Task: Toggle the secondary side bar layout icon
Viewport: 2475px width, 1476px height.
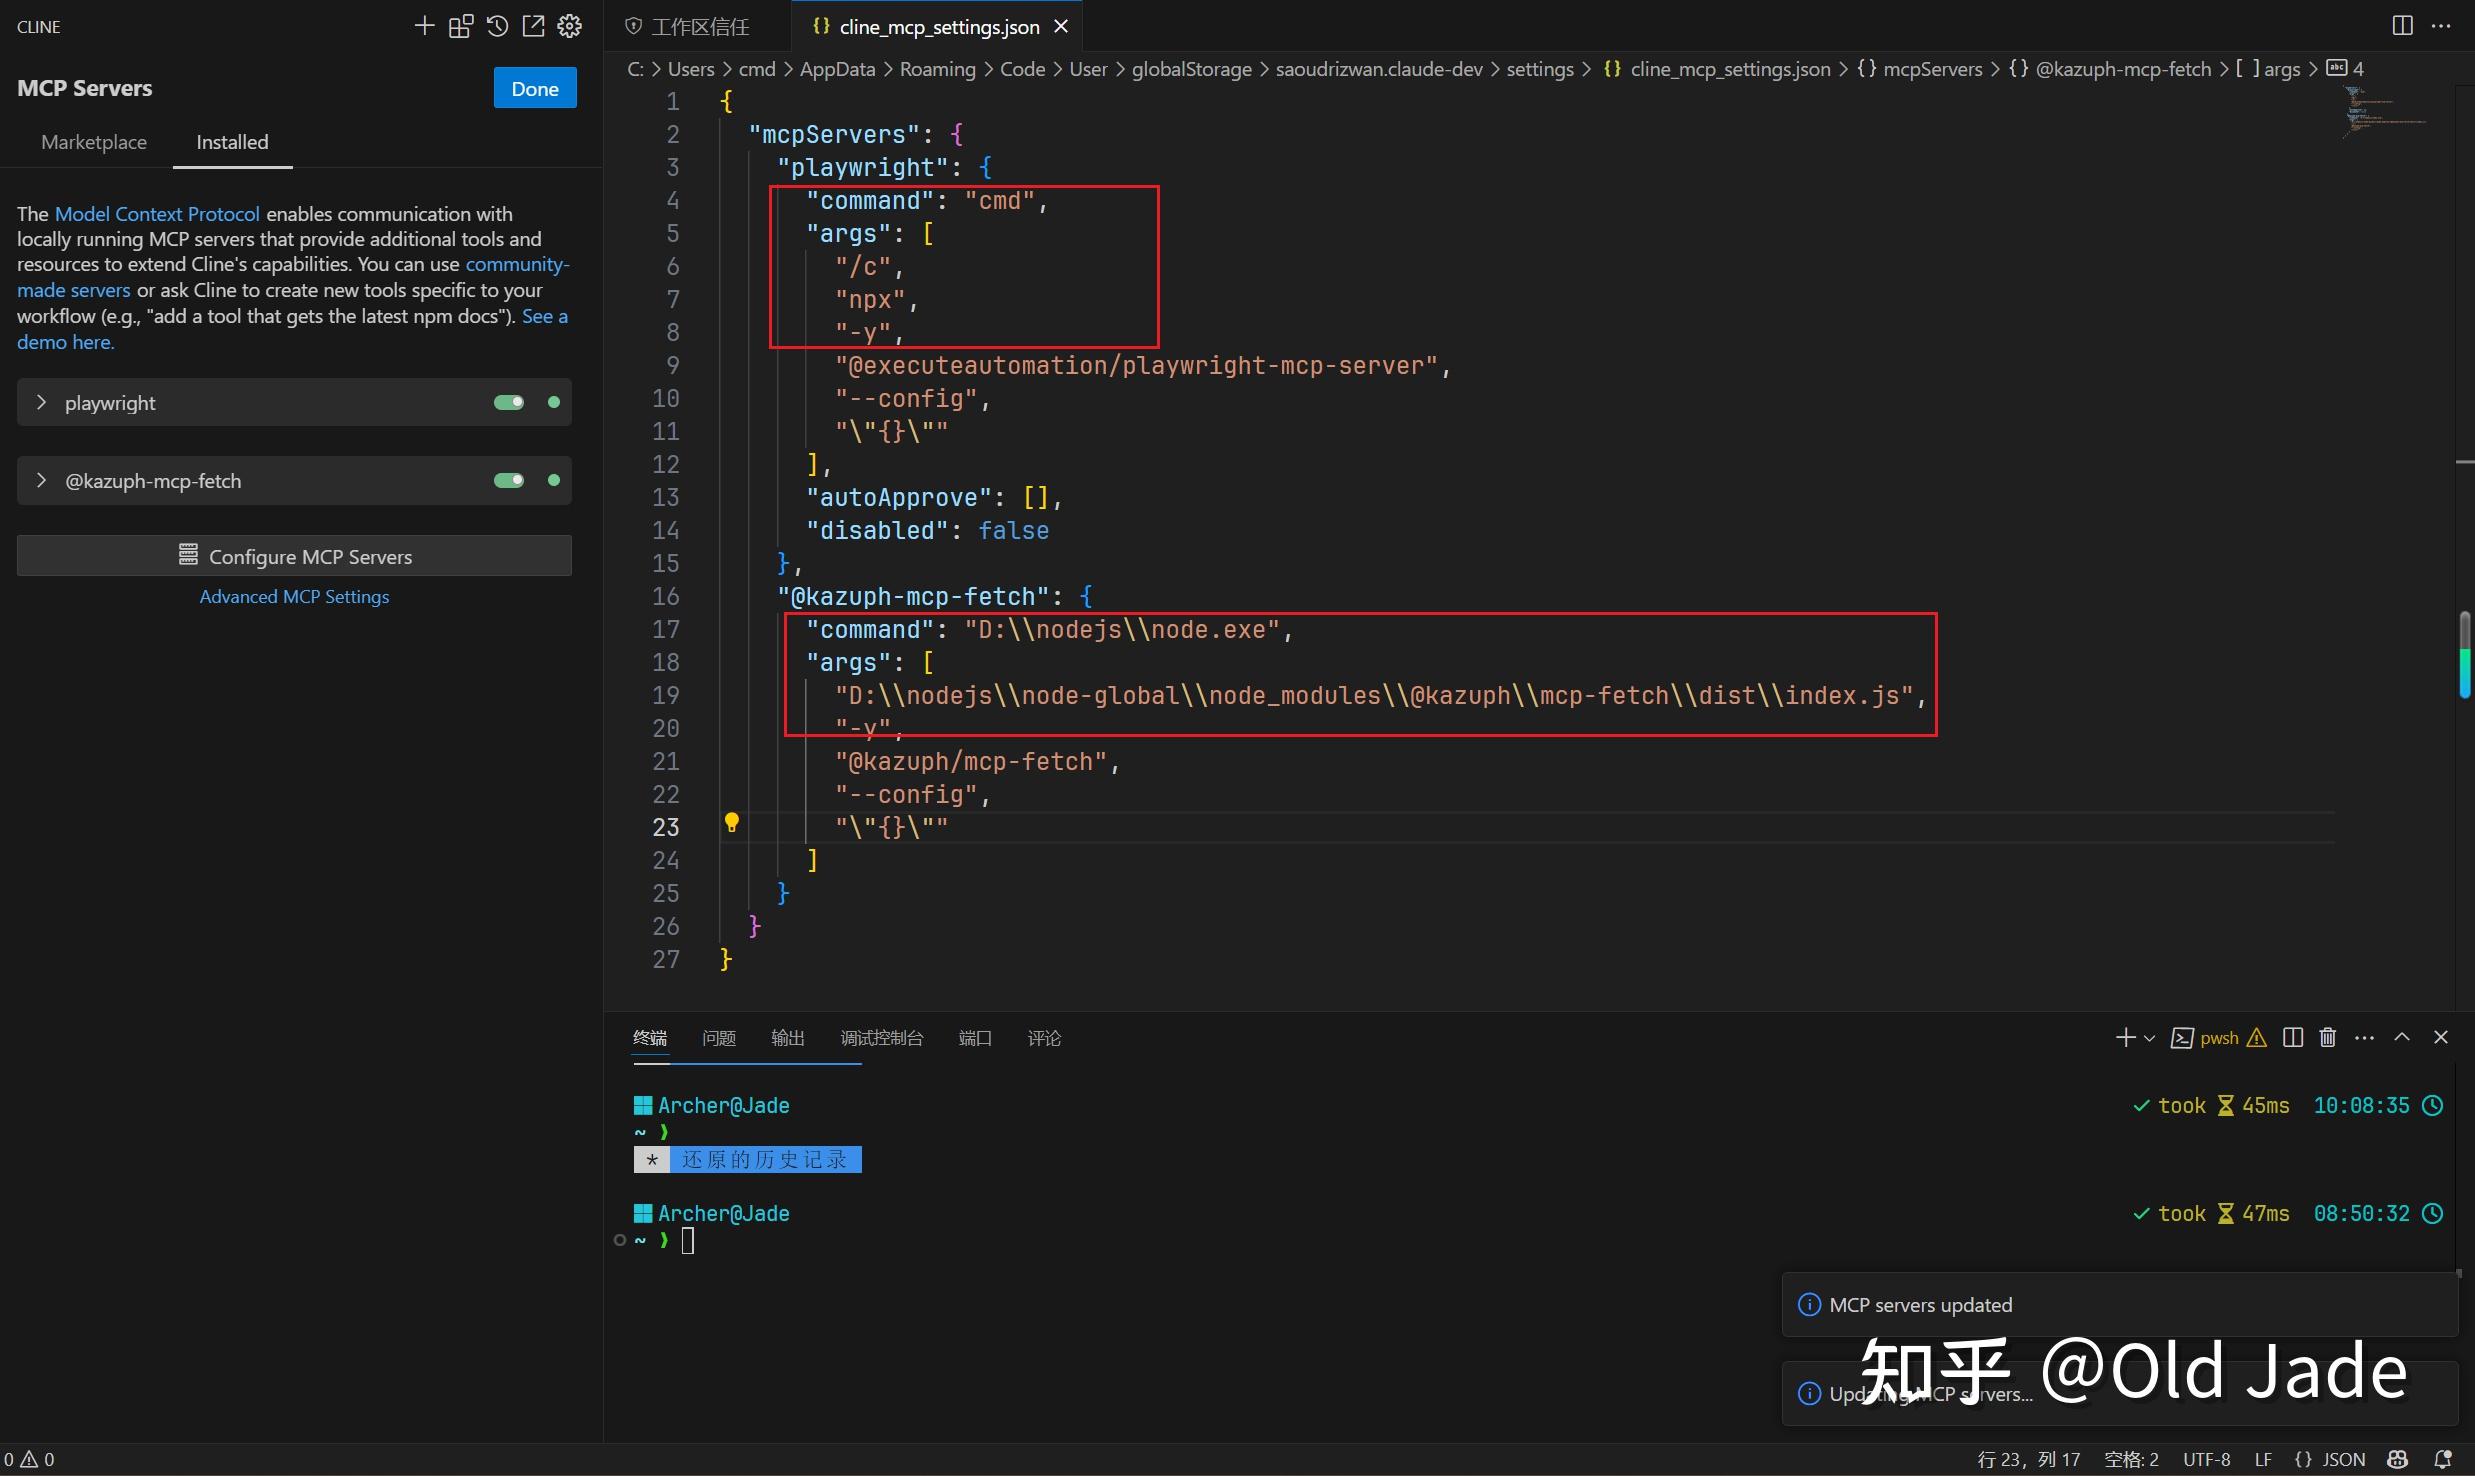Action: pos(2402,26)
